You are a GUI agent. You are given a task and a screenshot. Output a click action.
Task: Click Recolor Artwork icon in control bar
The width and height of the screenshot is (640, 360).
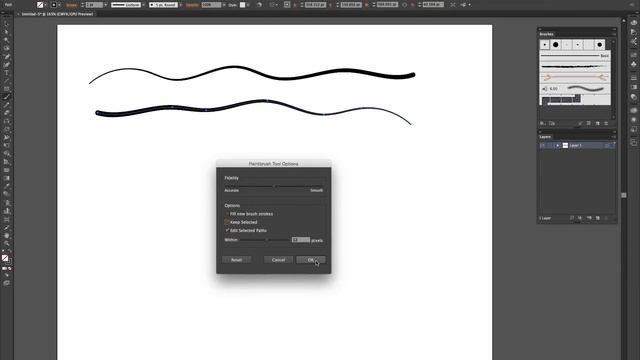pos(260,5)
